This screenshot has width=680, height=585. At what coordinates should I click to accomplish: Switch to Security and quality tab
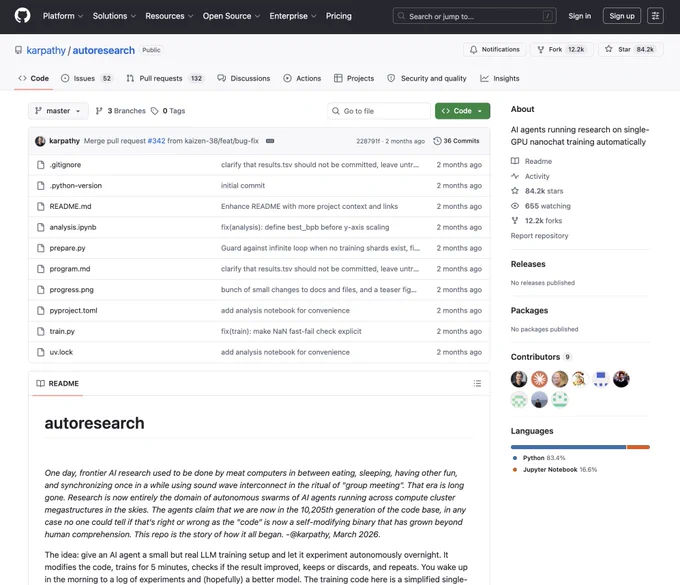(x=427, y=78)
